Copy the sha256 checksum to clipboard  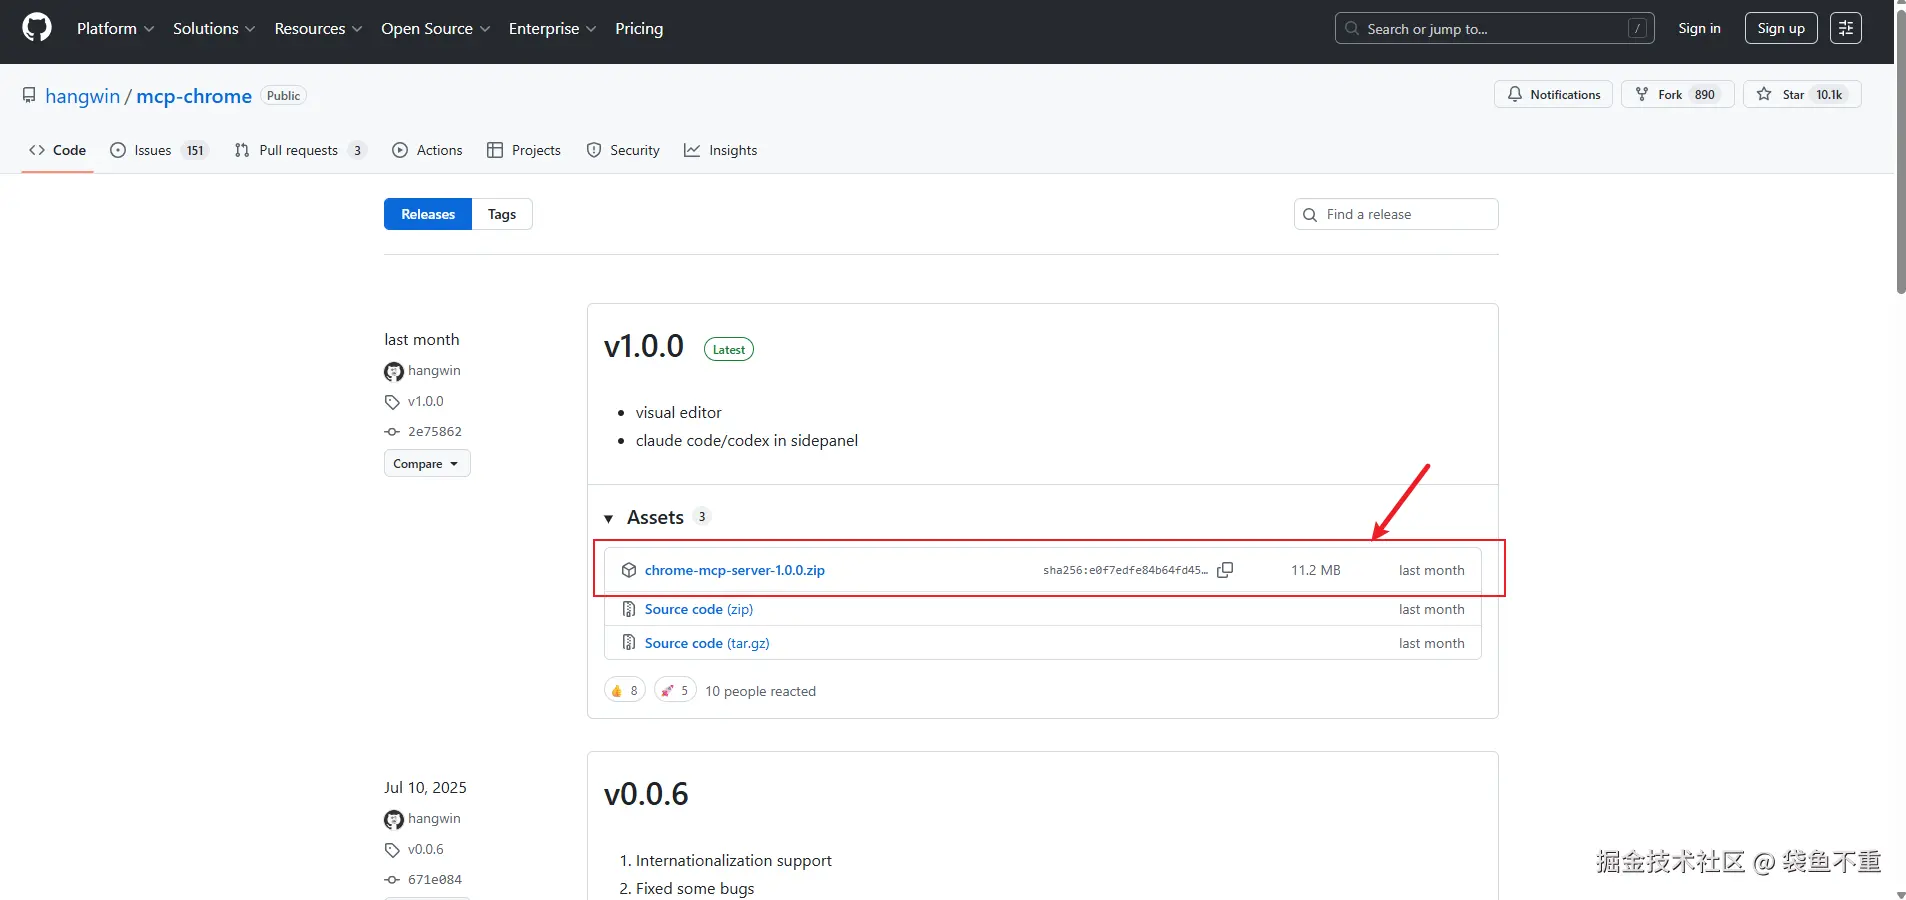(x=1225, y=570)
